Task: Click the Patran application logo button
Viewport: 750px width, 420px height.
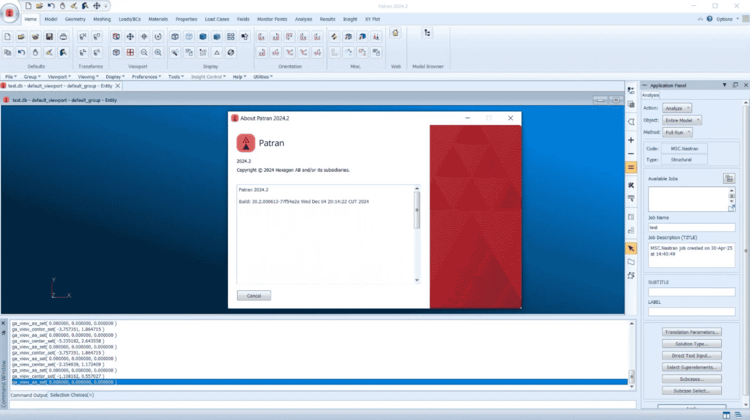Action: (9, 13)
